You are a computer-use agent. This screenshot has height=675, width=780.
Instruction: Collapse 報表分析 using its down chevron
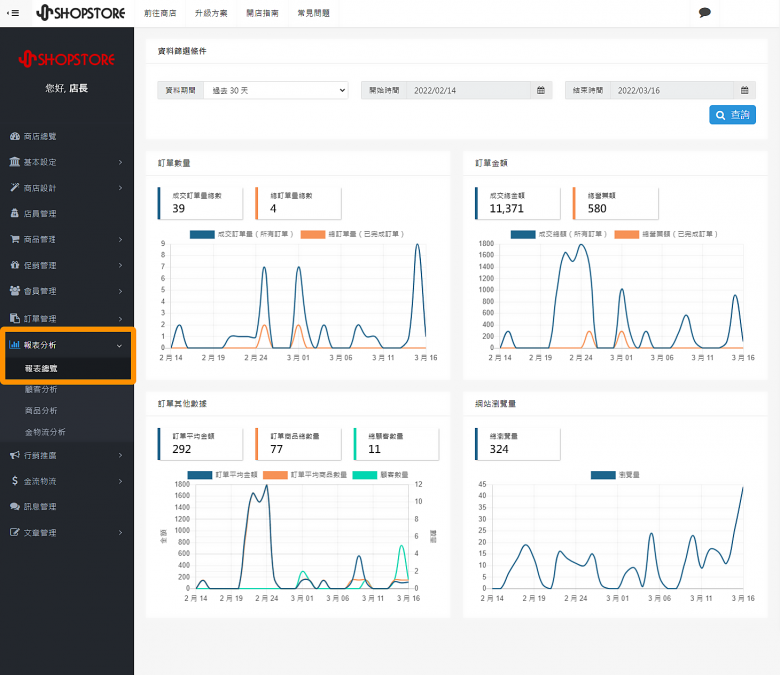tap(119, 345)
